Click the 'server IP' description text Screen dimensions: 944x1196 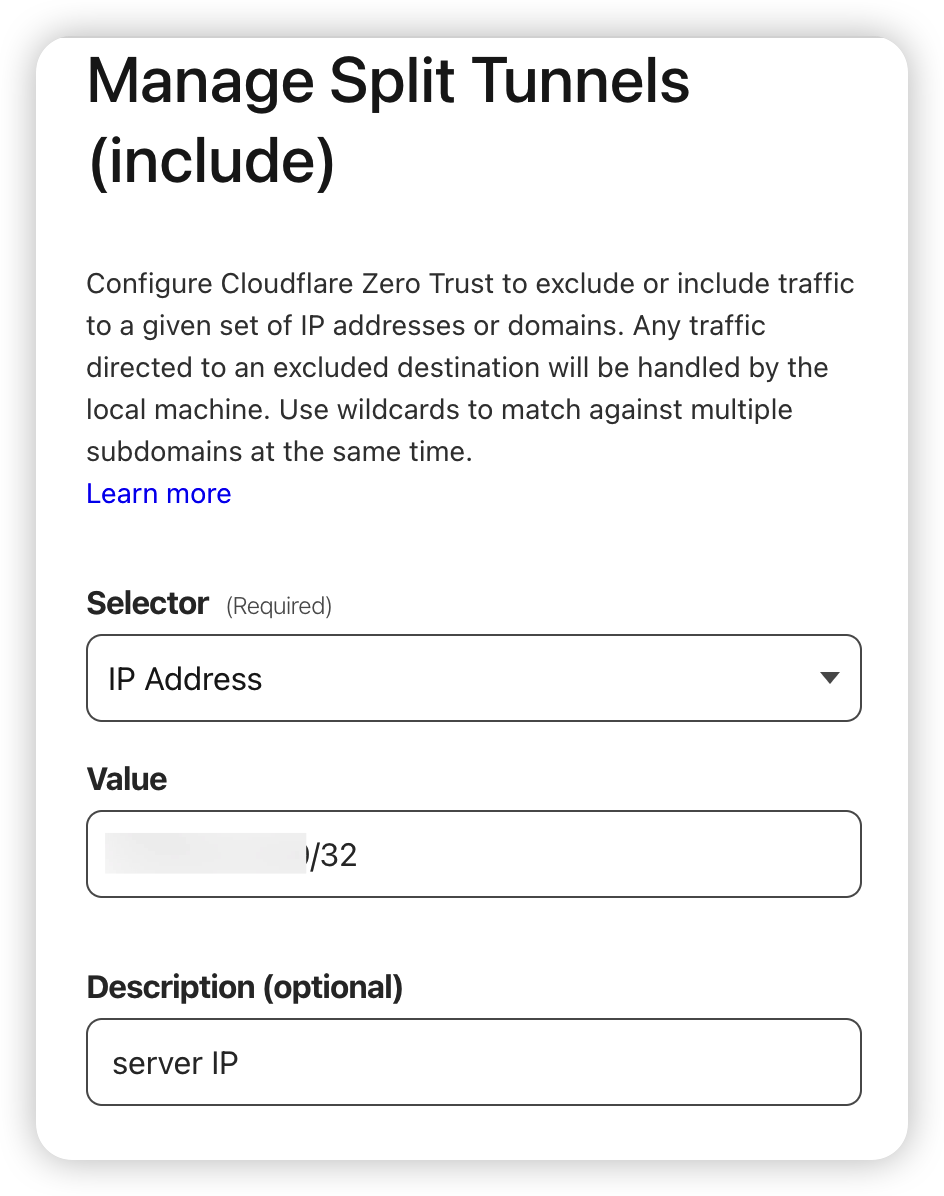tap(175, 1063)
